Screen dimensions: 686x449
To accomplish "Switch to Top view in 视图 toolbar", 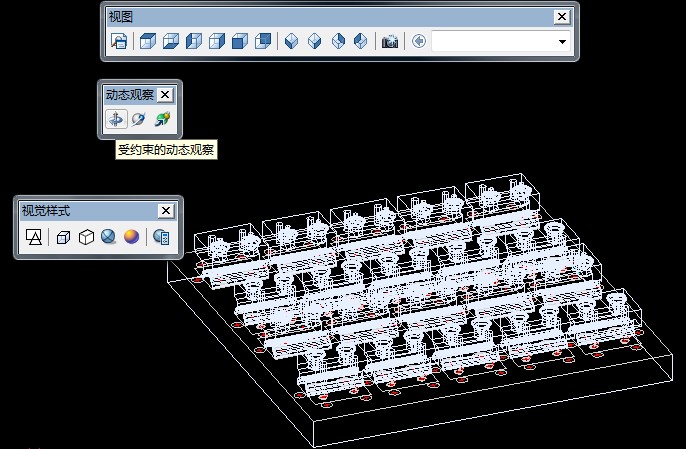I will coord(147,42).
